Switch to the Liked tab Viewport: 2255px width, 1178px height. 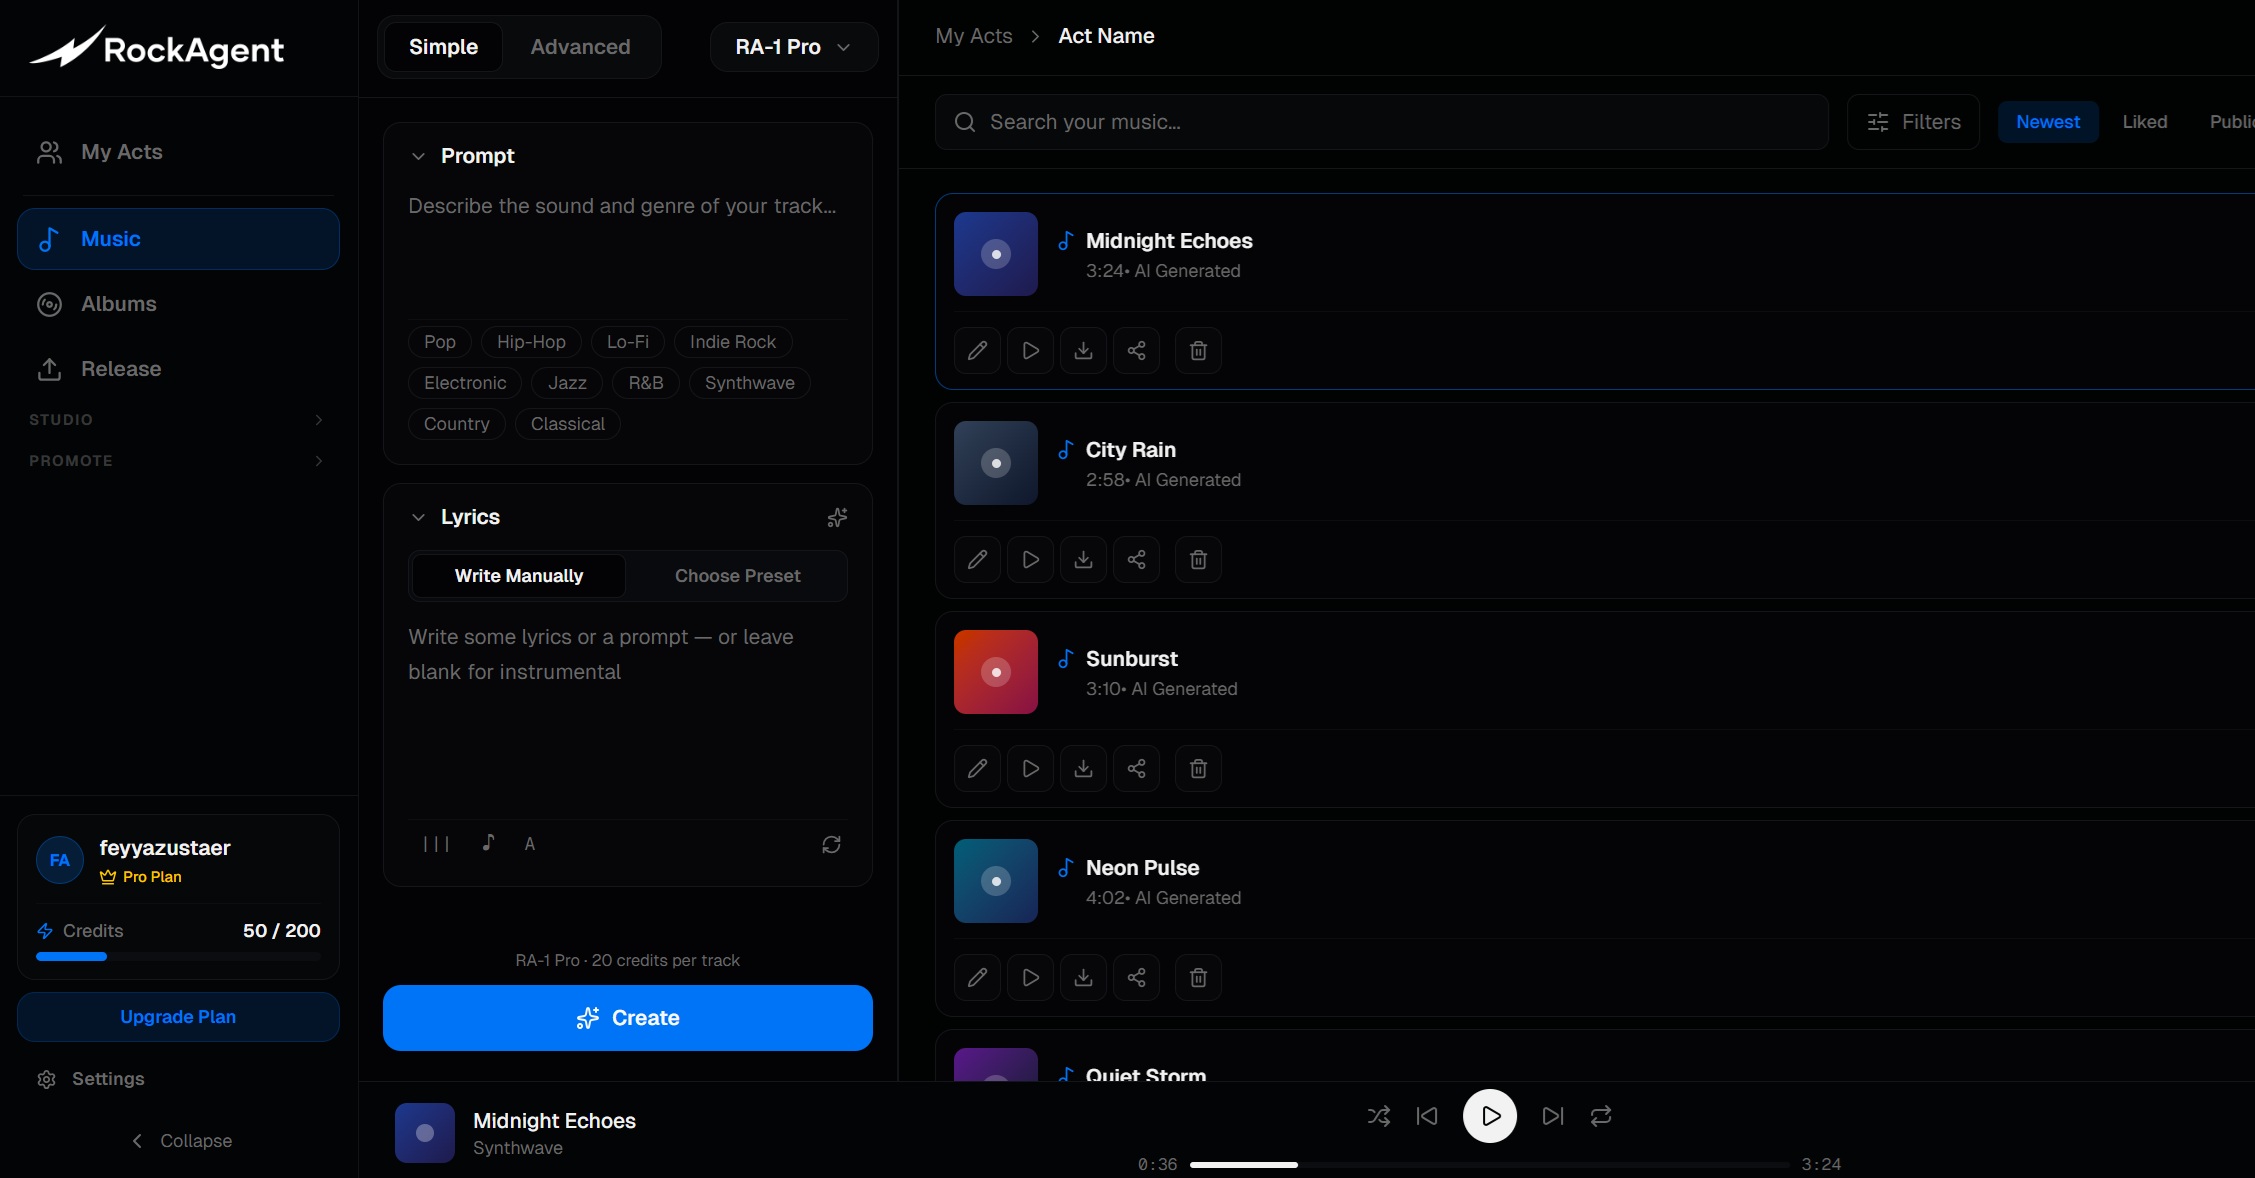pos(2144,122)
